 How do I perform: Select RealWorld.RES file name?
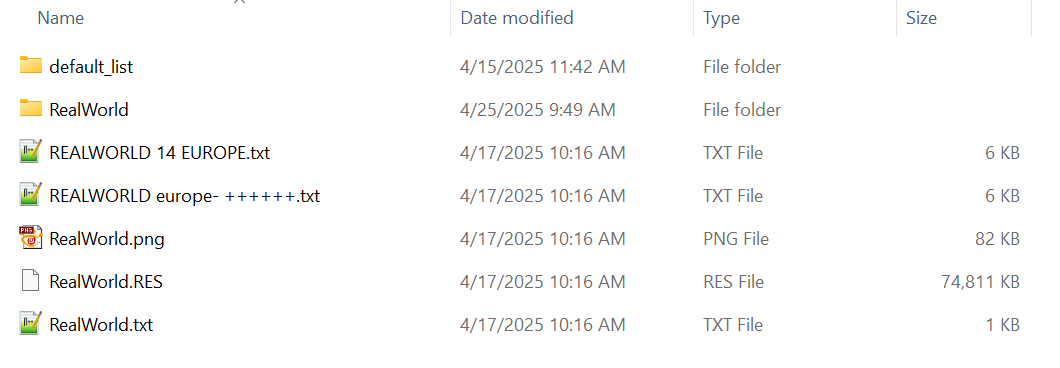tap(106, 281)
